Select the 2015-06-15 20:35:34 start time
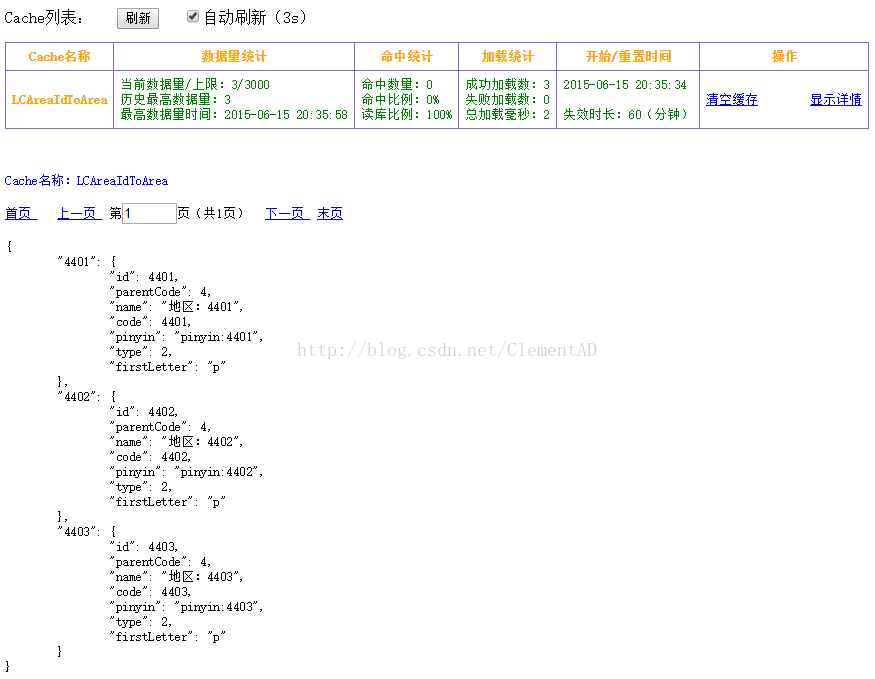 (624, 84)
